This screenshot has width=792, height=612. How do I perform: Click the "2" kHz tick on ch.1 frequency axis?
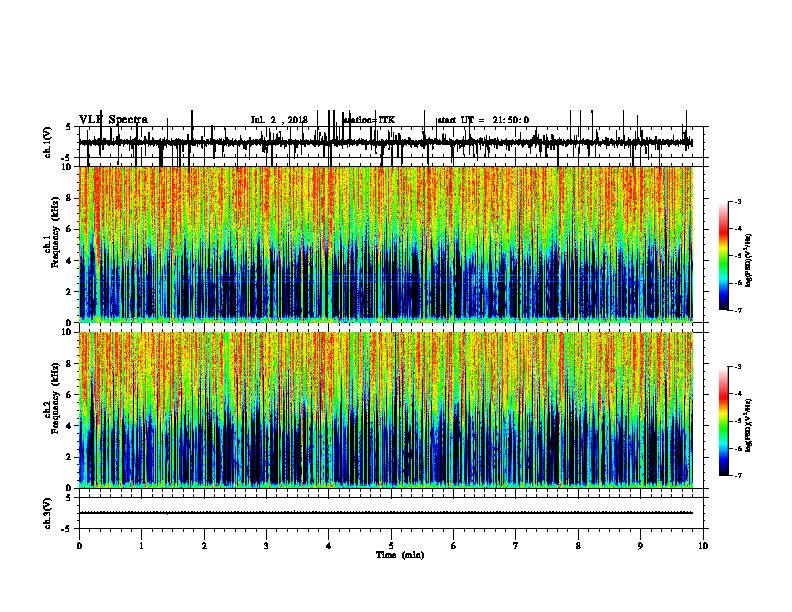[69, 292]
